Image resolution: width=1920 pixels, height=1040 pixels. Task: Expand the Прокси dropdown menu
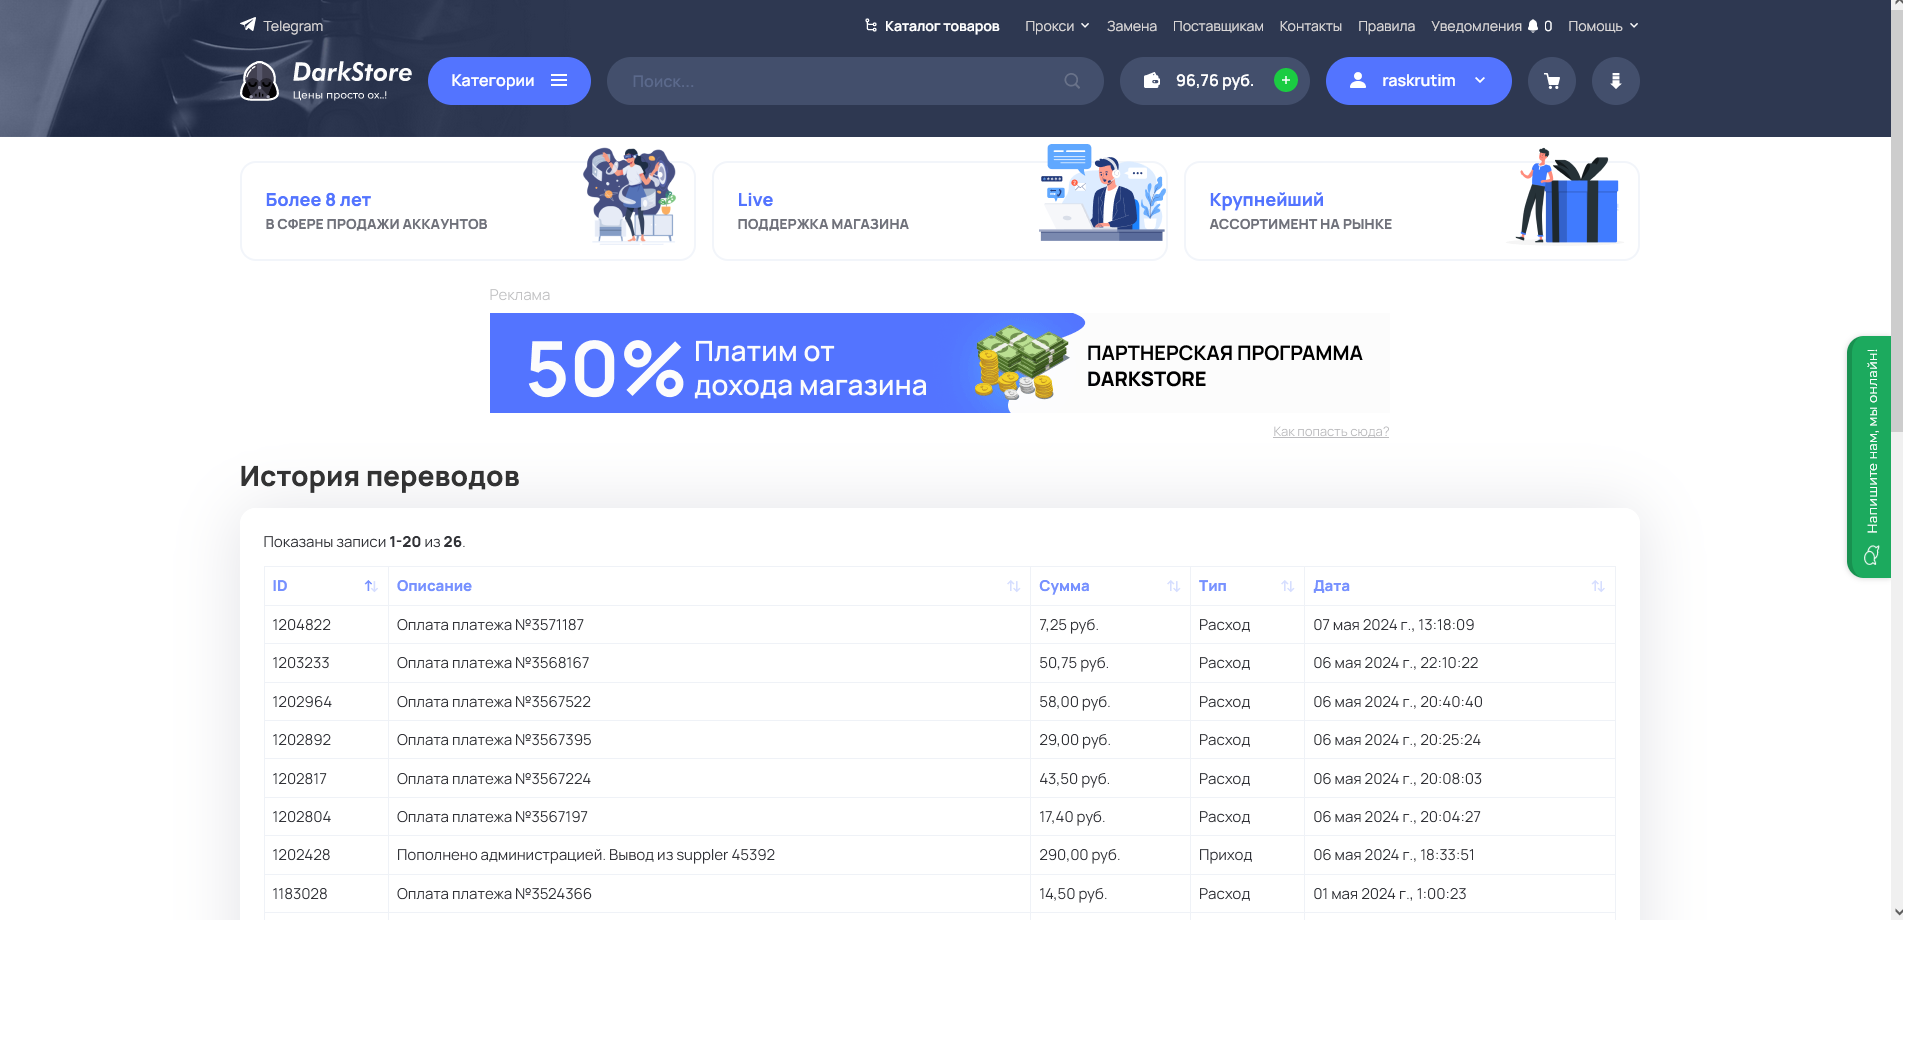pyautogui.click(x=1057, y=26)
